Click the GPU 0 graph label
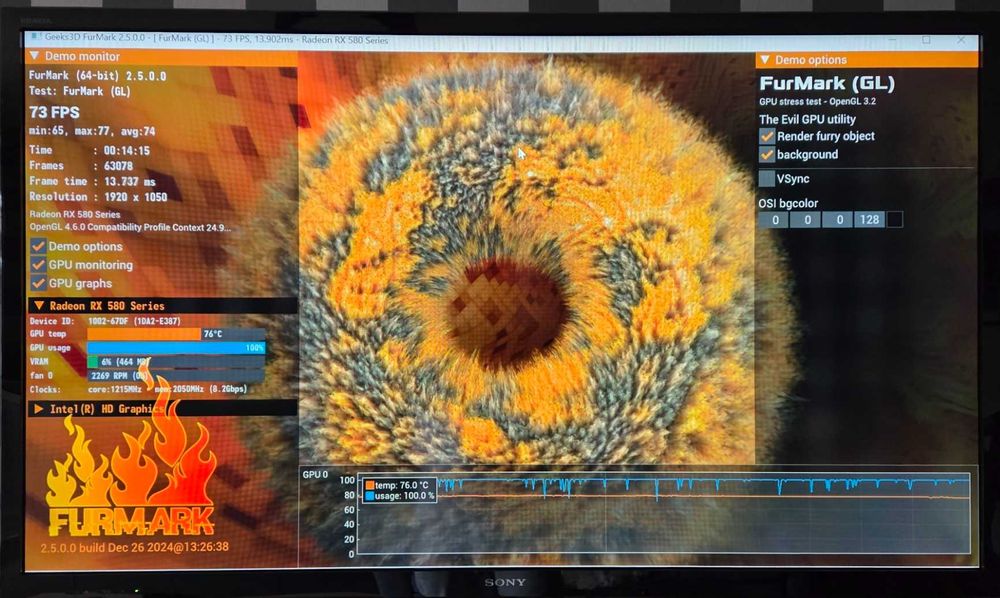This screenshot has width=1000, height=598. click(x=315, y=474)
